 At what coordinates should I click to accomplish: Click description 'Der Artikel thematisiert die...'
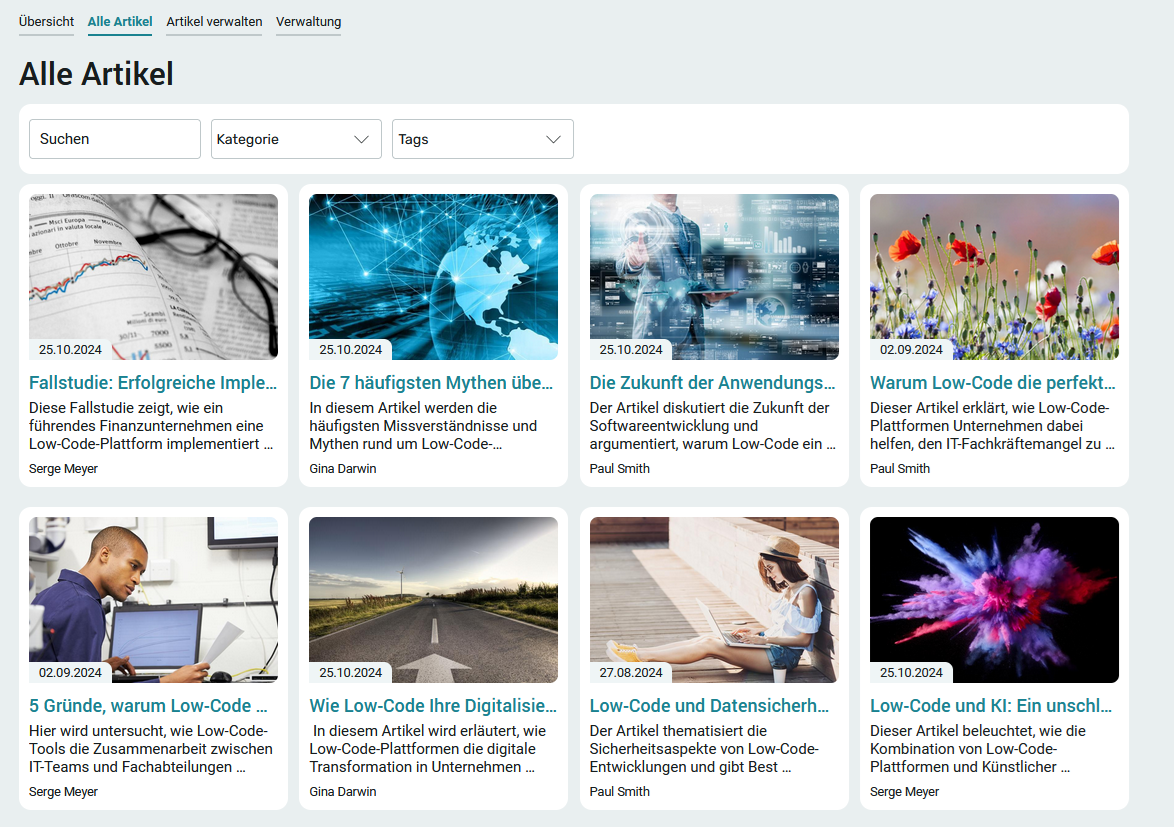(704, 749)
